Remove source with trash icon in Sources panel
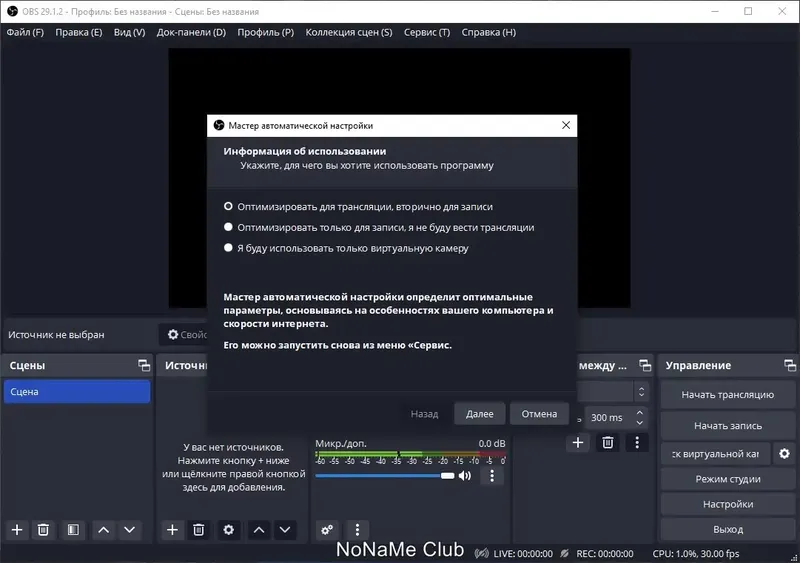The height and width of the screenshot is (563, 800). pyautogui.click(x=198, y=530)
